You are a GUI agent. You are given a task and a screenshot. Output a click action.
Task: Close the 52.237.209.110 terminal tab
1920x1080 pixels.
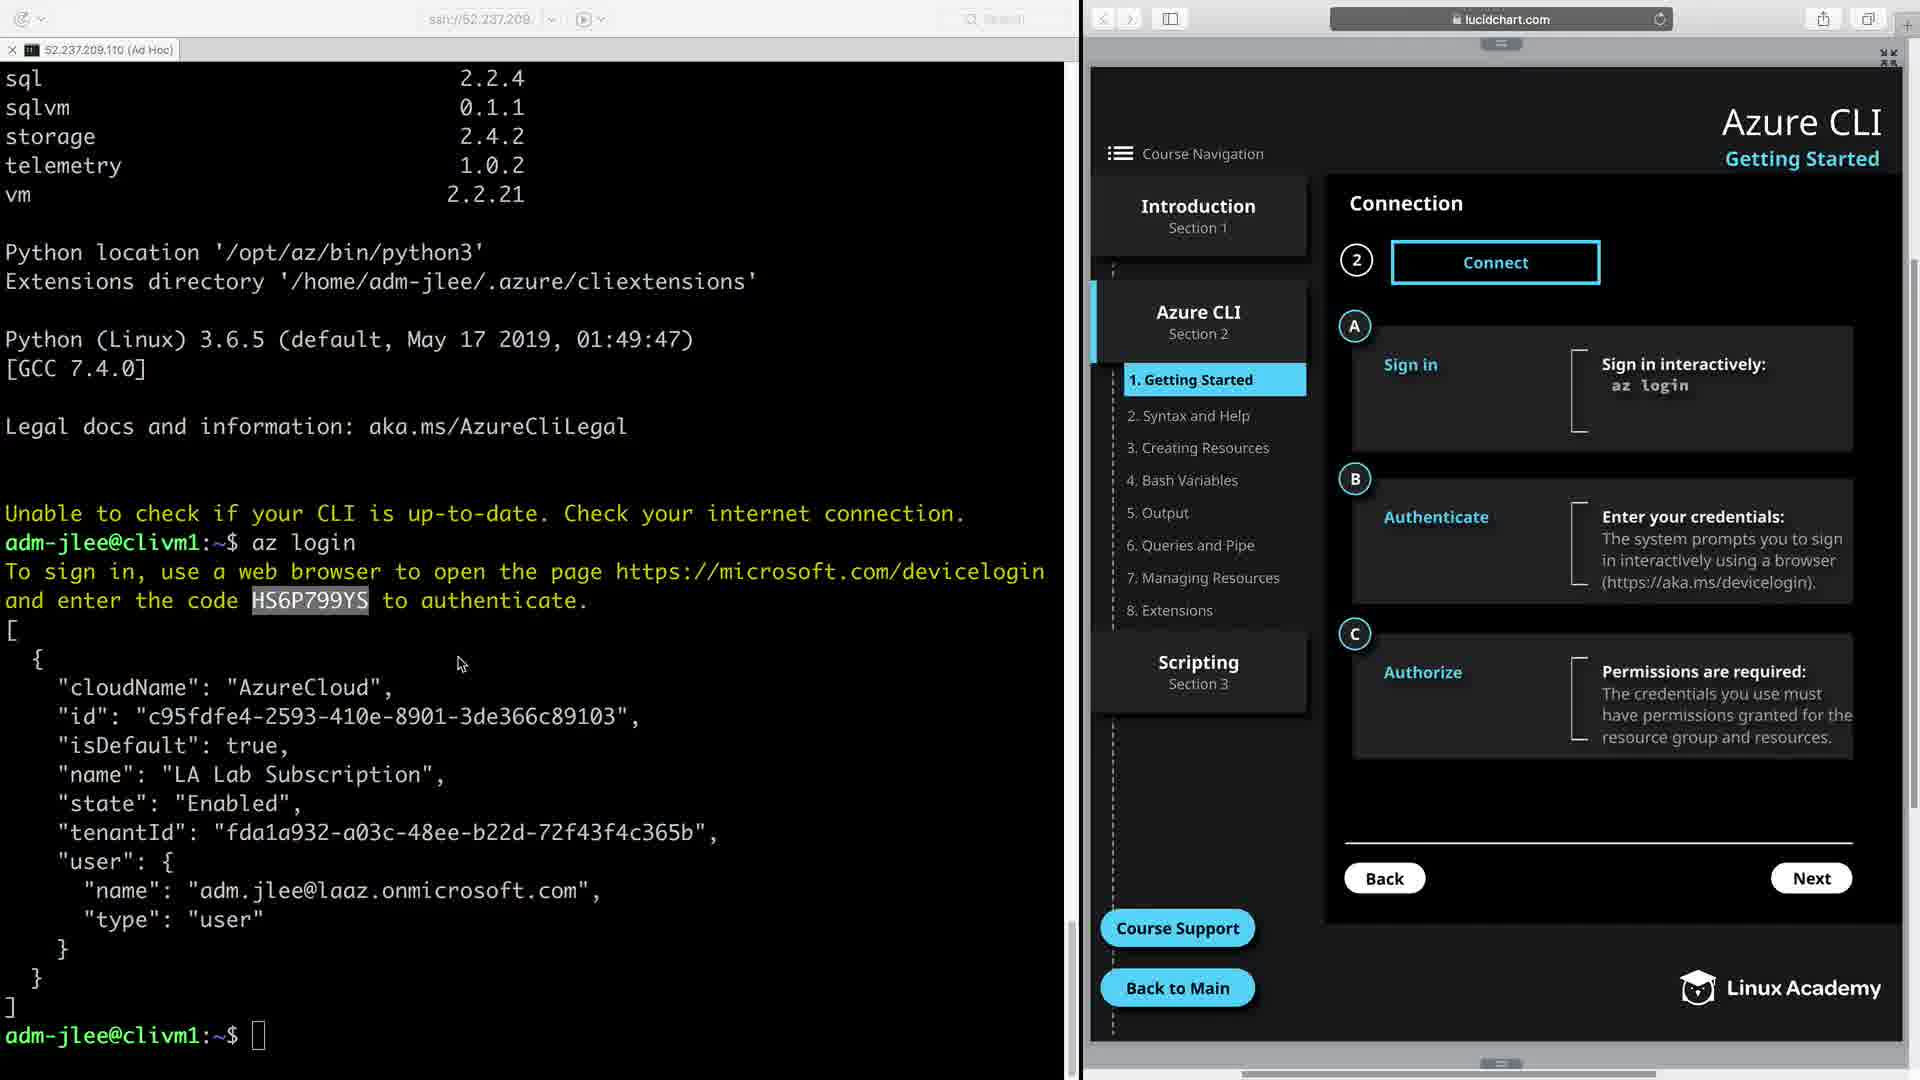(x=12, y=50)
